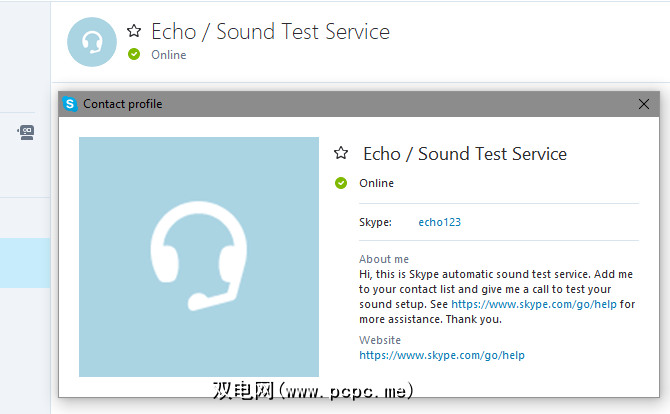This screenshot has height=414, width=670.
Task: Select the highlighted contact row in the sidebar
Action: (x=25, y=262)
